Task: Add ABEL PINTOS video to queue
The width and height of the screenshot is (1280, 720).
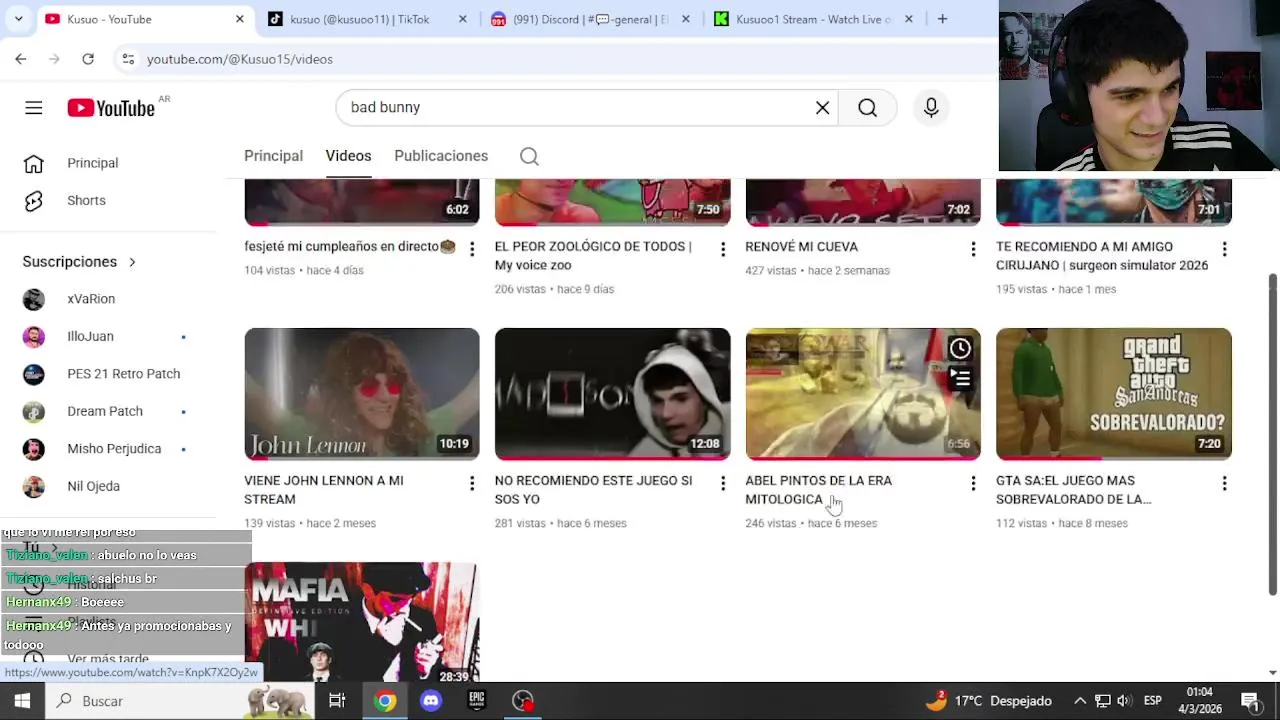Action: click(960, 378)
